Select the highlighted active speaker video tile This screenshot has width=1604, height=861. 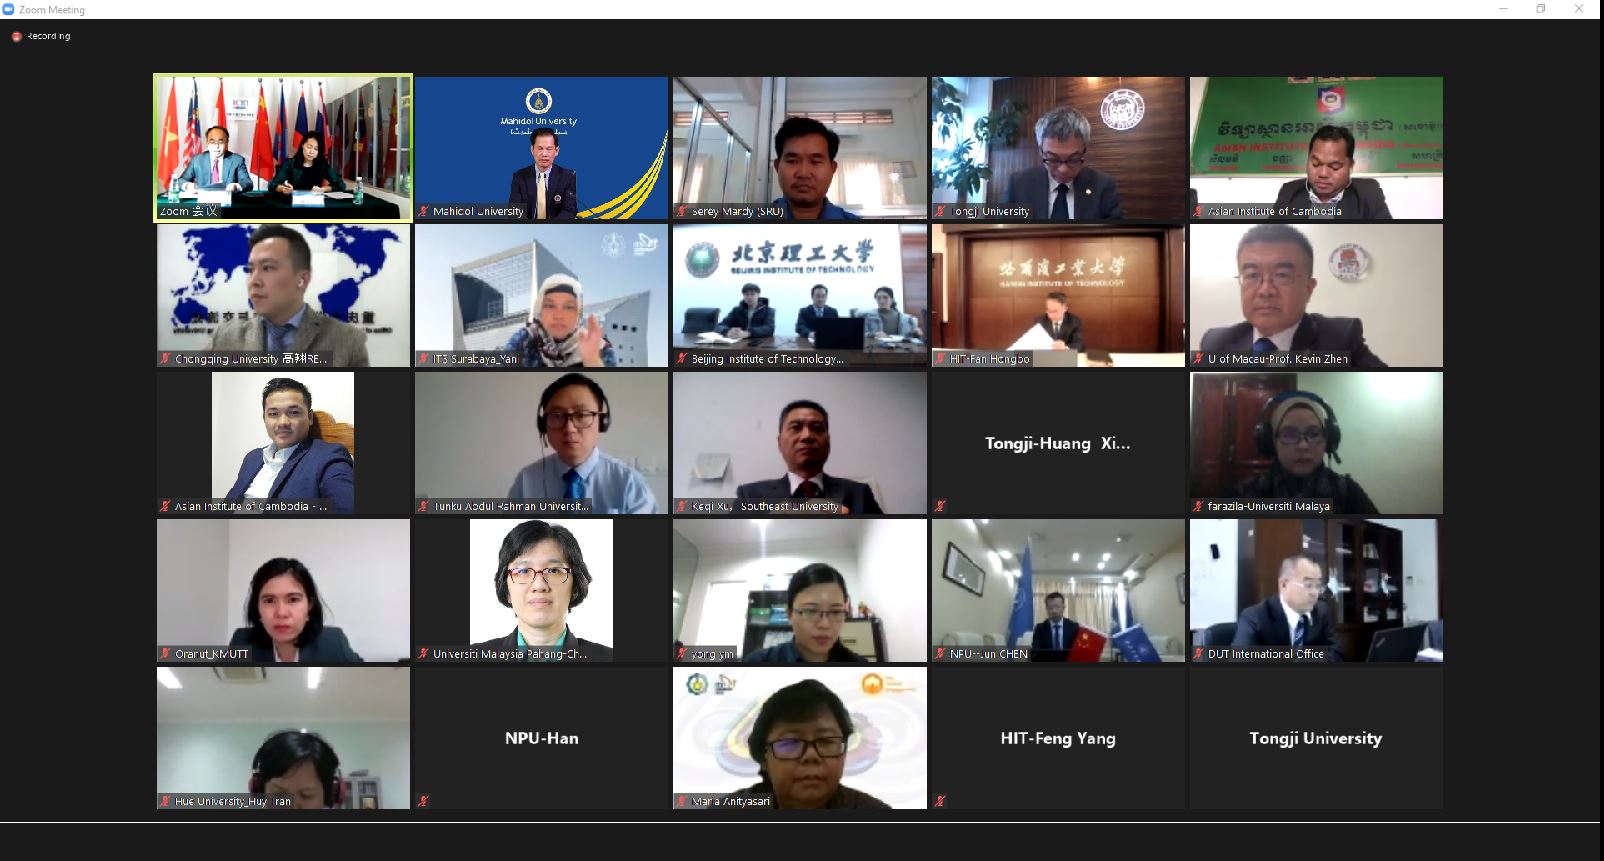click(x=283, y=147)
